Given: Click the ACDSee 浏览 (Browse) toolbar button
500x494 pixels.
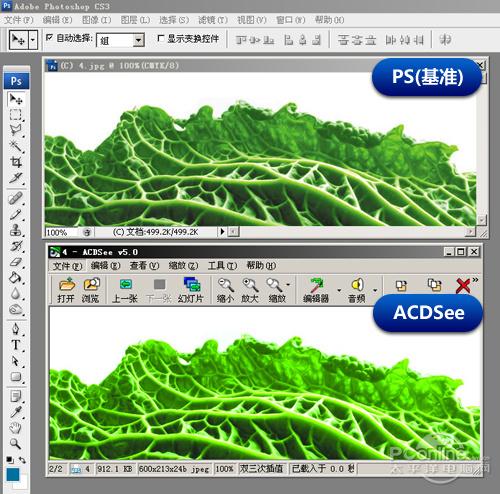Looking at the screenshot, I should [91, 290].
